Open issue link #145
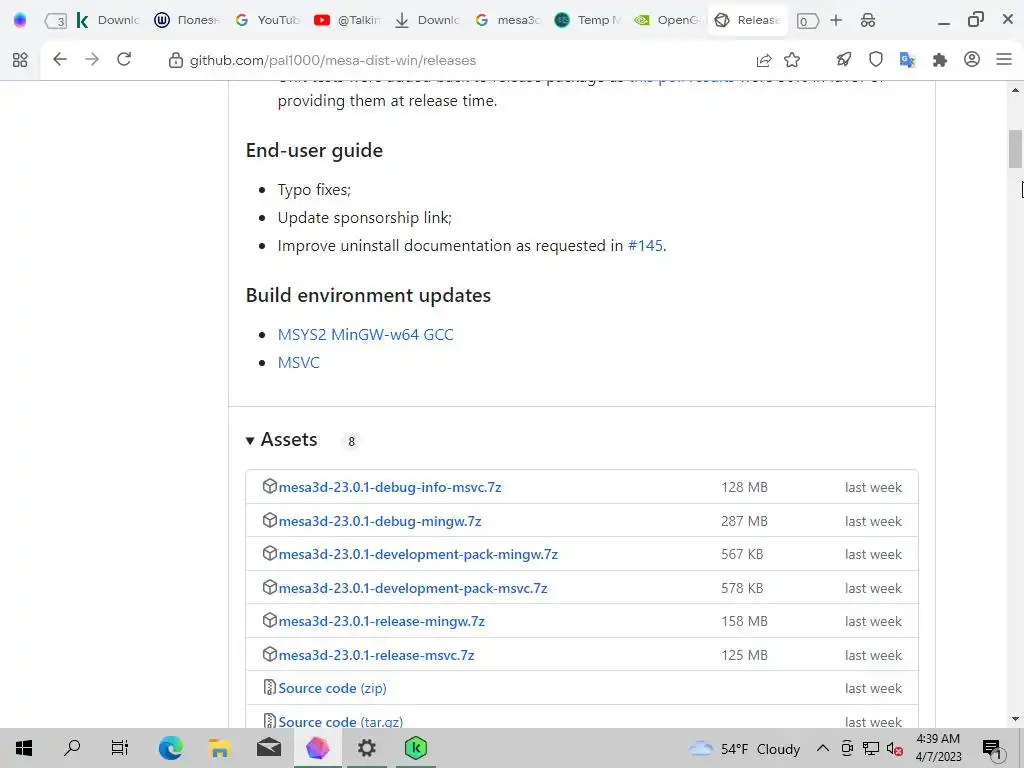Viewport: 1024px width, 768px height. click(x=645, y=246)
